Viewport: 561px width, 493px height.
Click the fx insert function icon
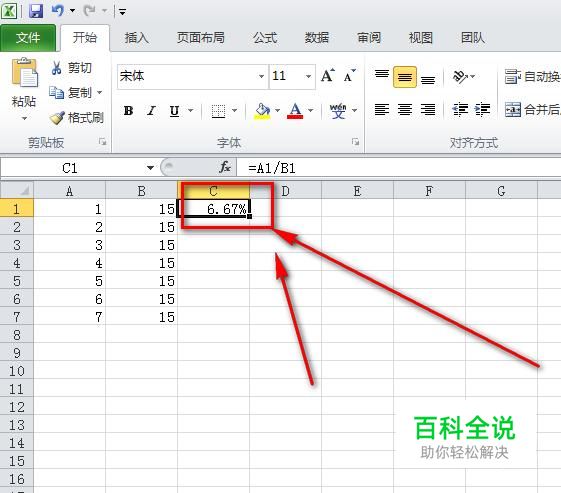point(225,167)
